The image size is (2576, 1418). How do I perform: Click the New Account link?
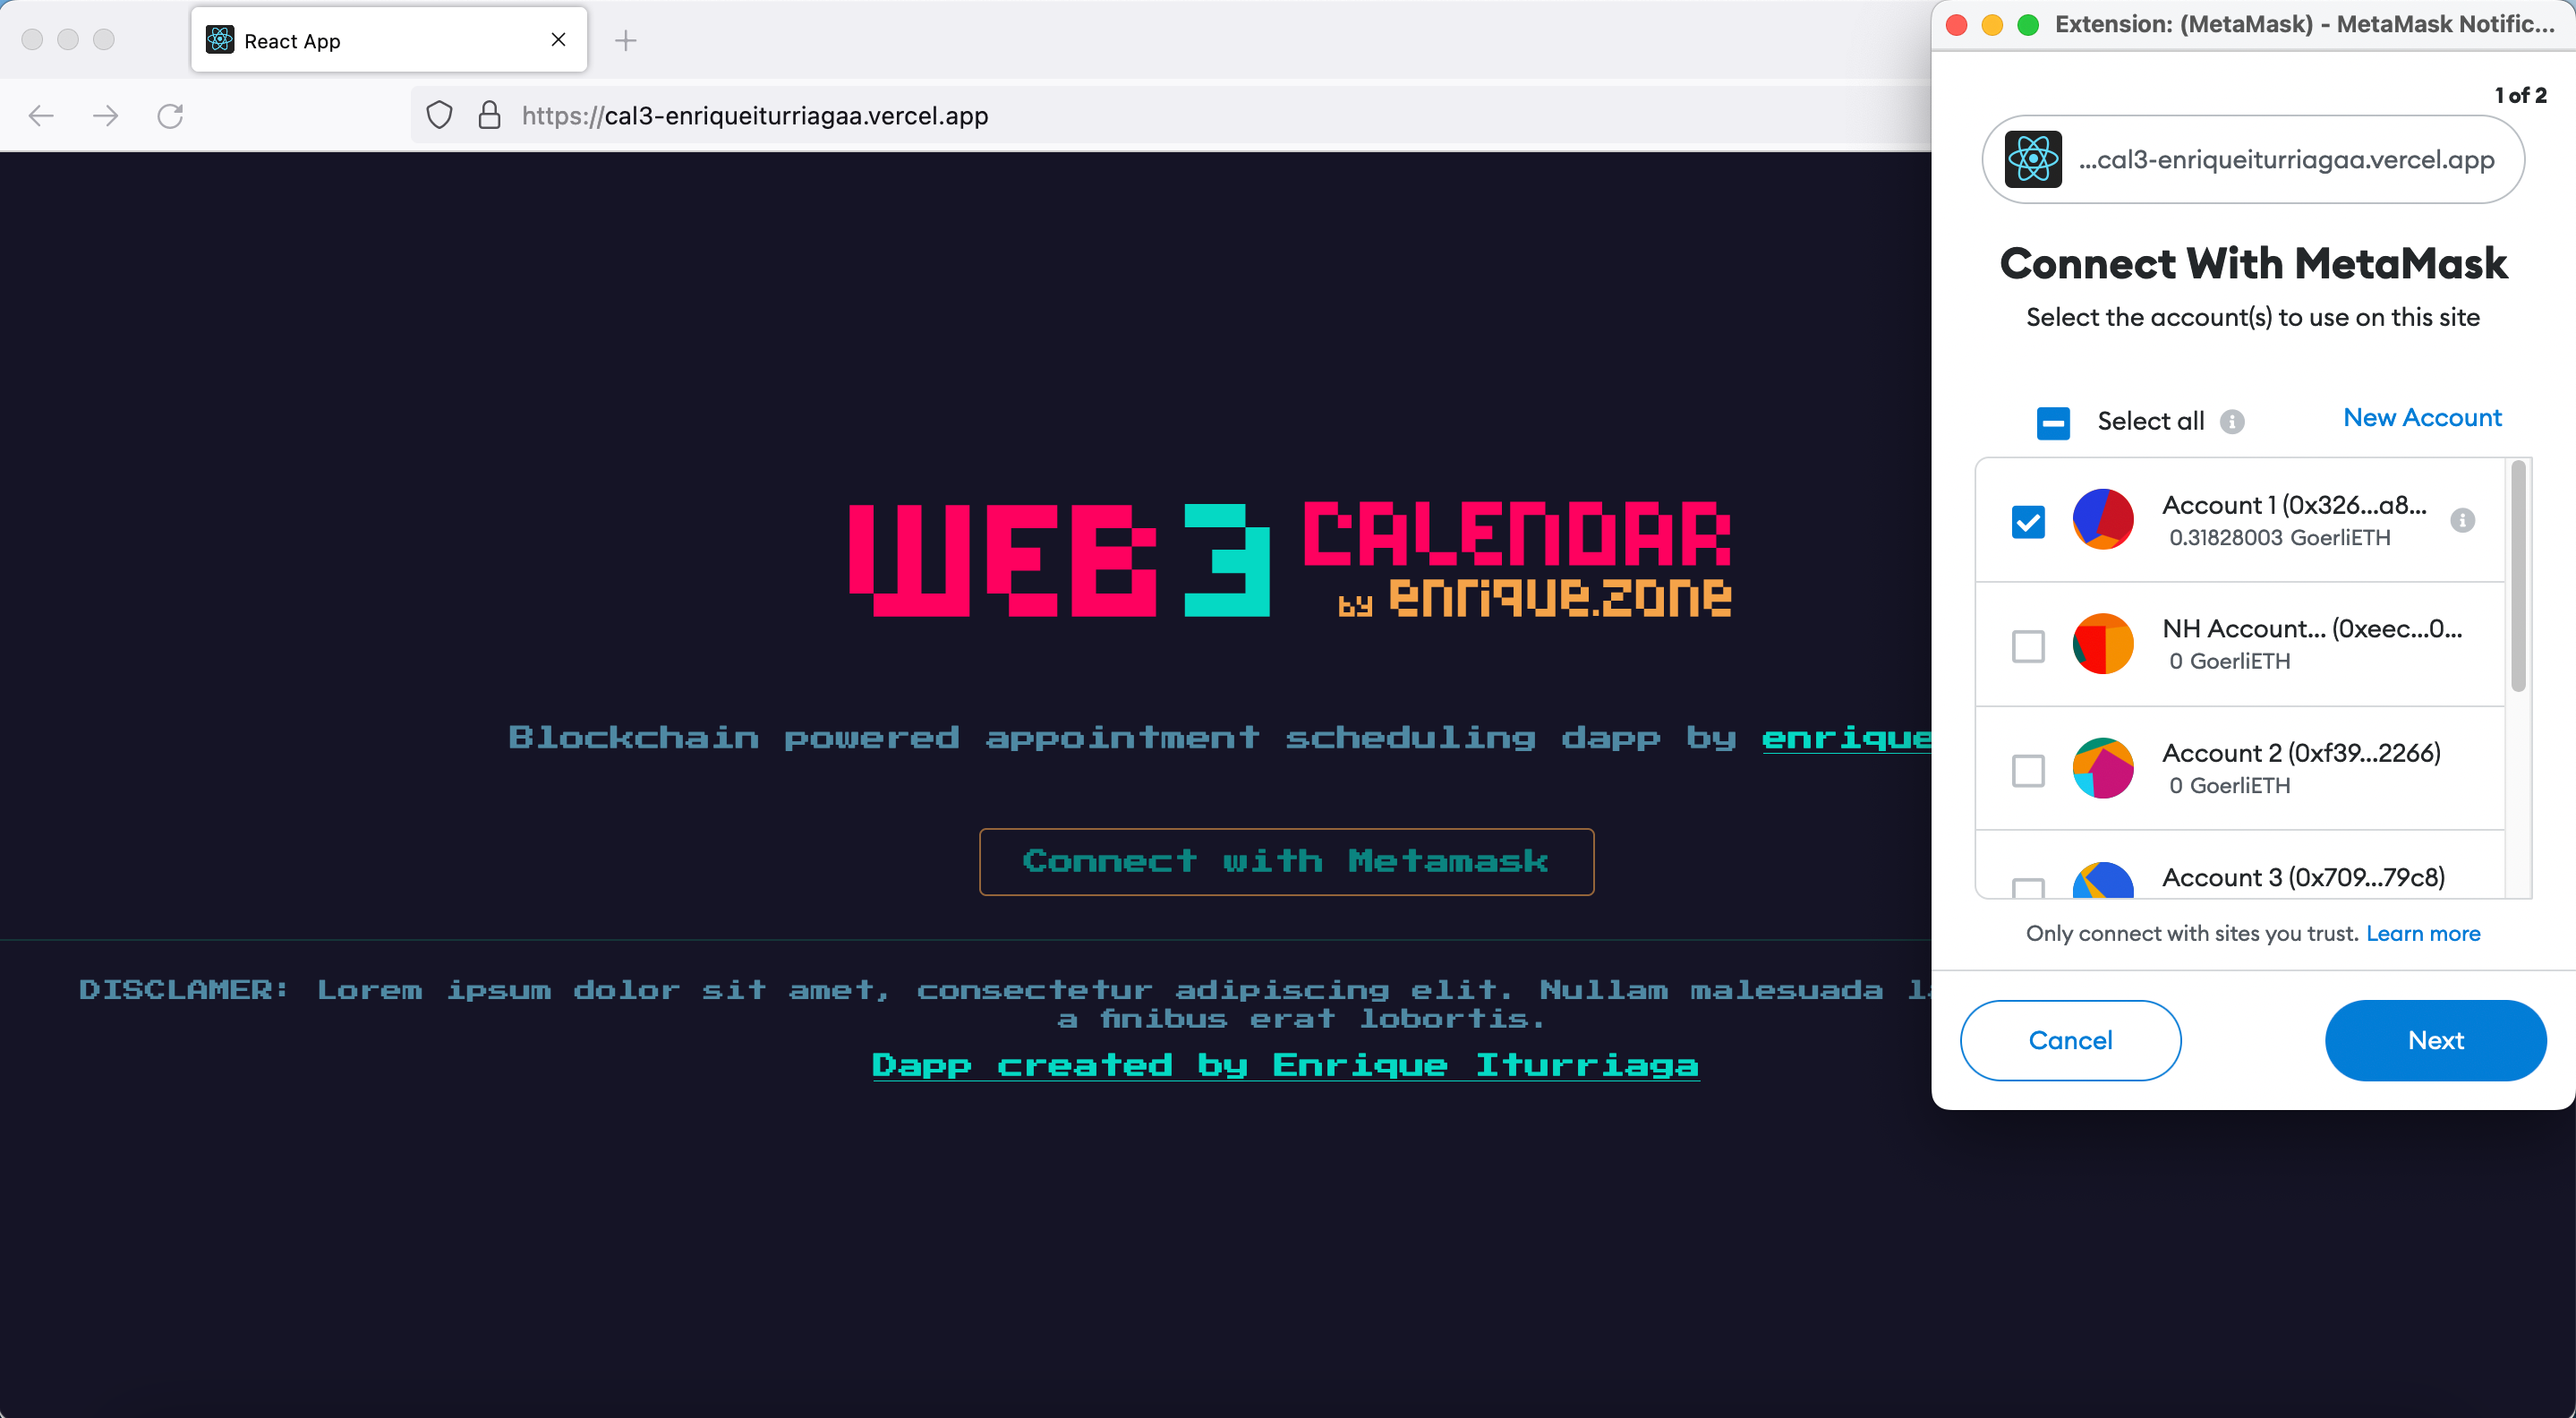(x=2420, y=417)
